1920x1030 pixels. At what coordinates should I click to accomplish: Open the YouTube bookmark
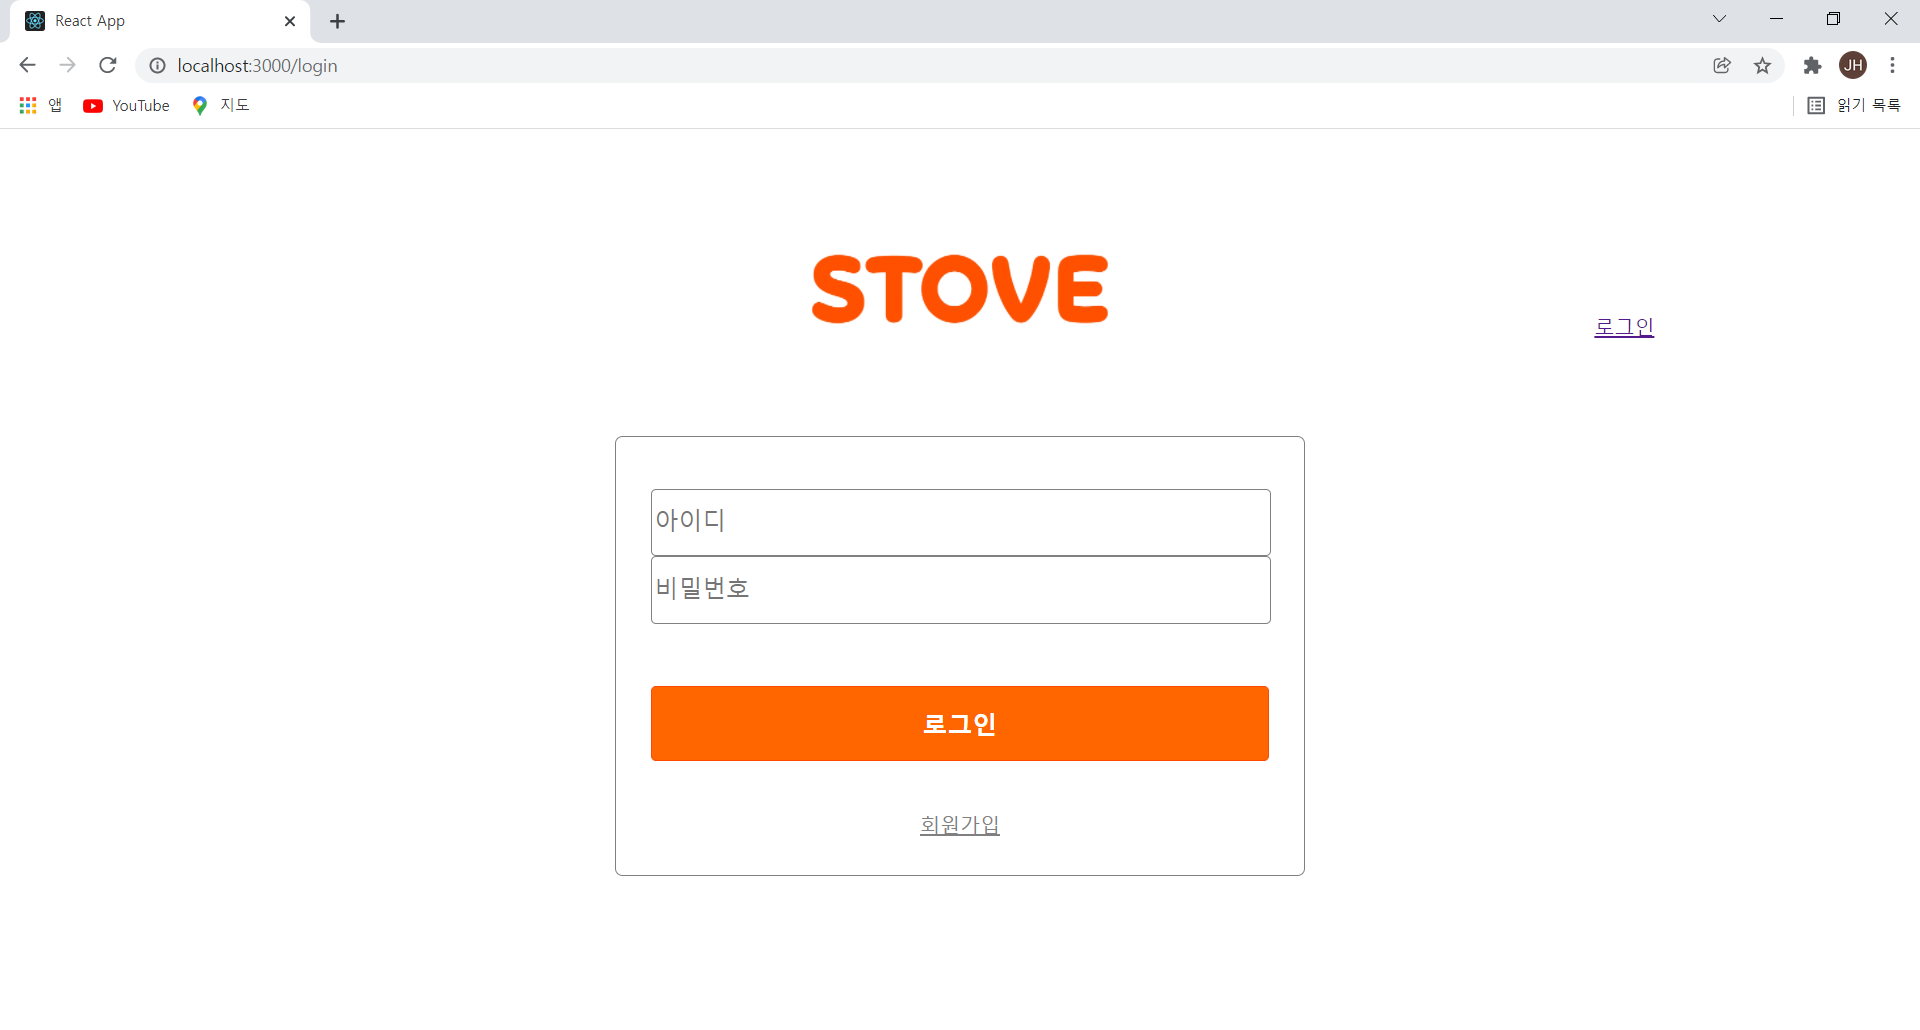tap(125, 105)
